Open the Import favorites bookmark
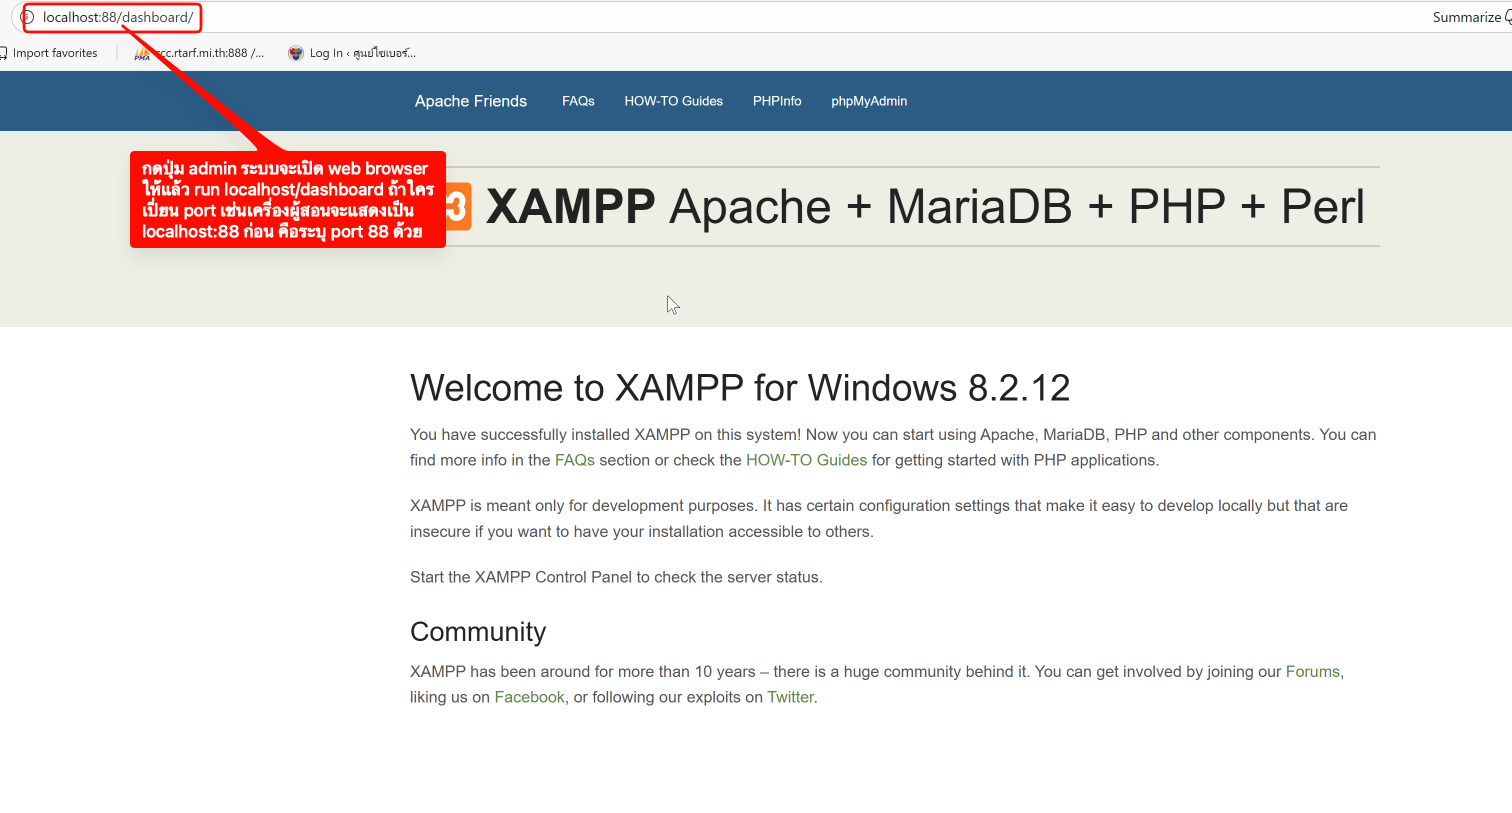The width and height of the screenshot is (1512, 813). pos(54,53)
